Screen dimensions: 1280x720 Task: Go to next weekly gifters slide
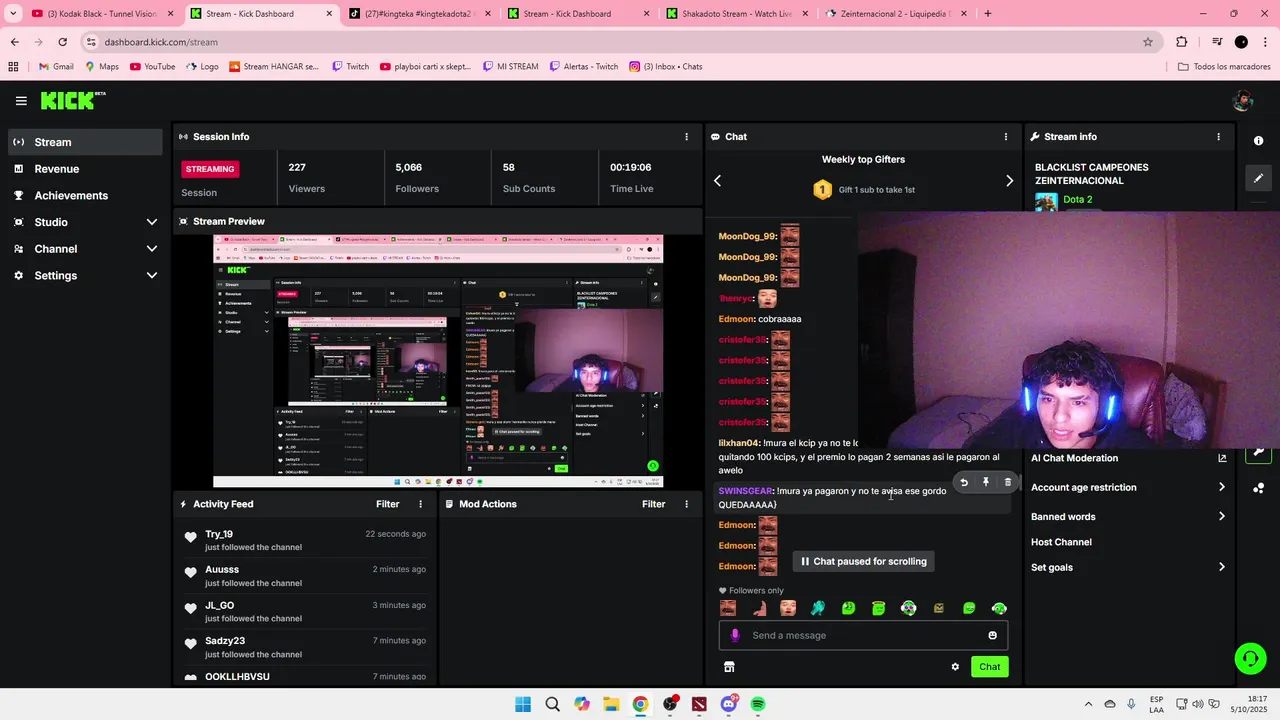coord(1009,181)
